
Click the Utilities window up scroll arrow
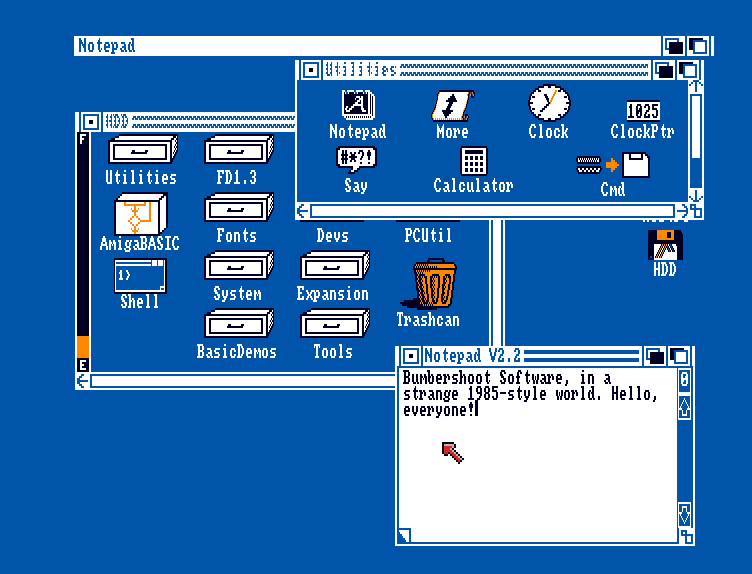coord(695,87)
